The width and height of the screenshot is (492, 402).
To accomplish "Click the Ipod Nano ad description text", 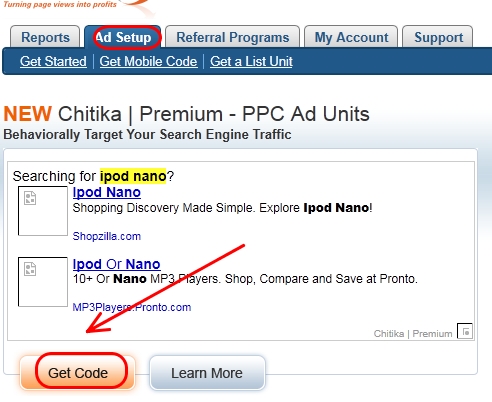I will [x=222, y=208].
